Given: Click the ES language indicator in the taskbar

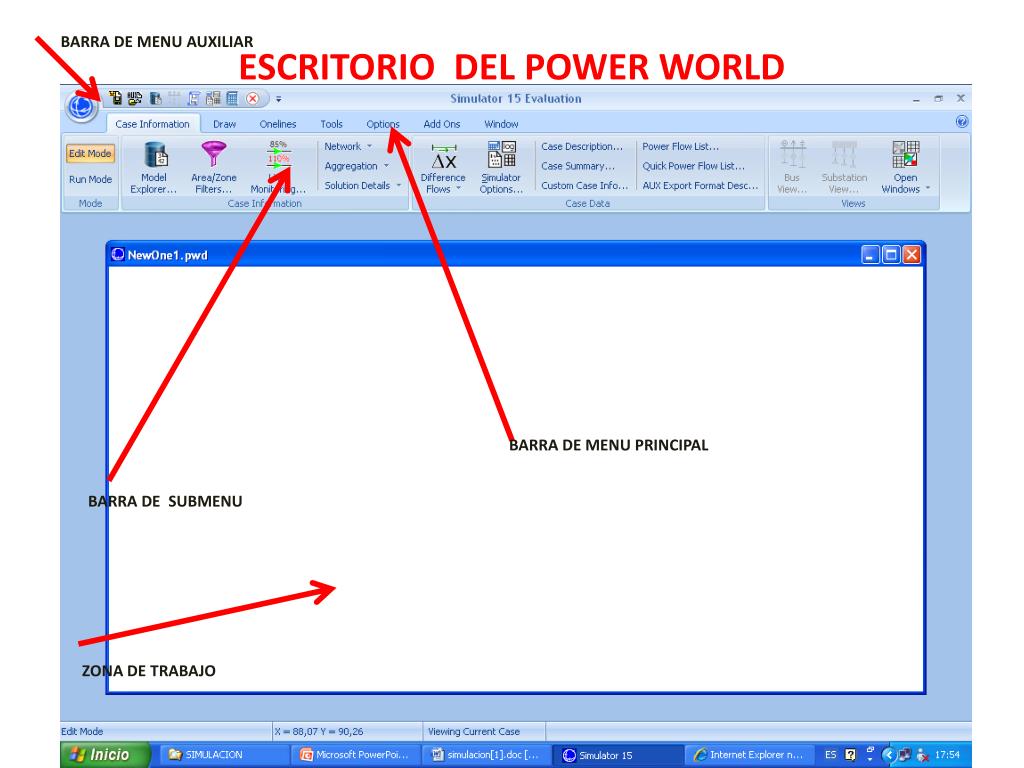Looking at the screenshot, I should tap(830, 755).
